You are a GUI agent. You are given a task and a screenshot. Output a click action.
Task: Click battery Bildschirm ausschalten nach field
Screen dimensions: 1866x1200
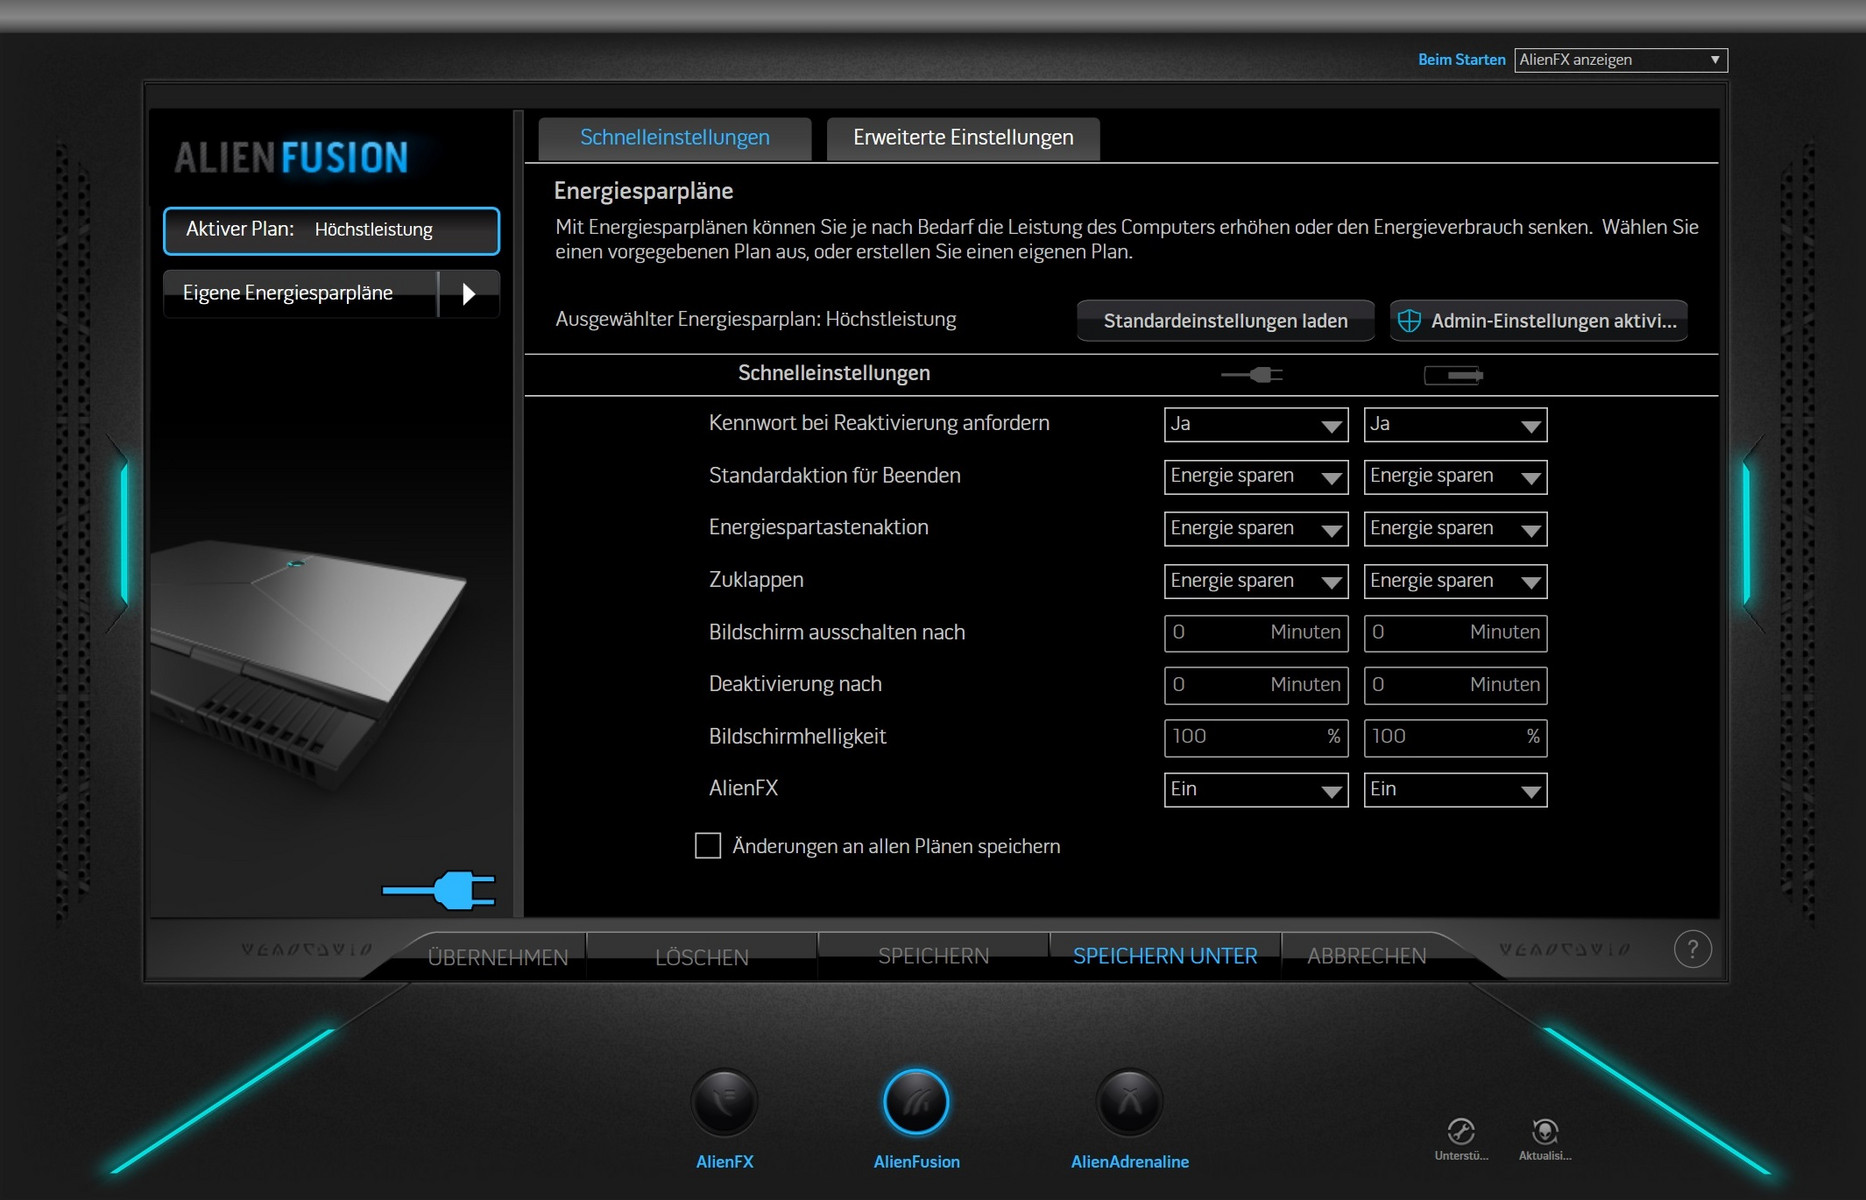point(1455,633)
